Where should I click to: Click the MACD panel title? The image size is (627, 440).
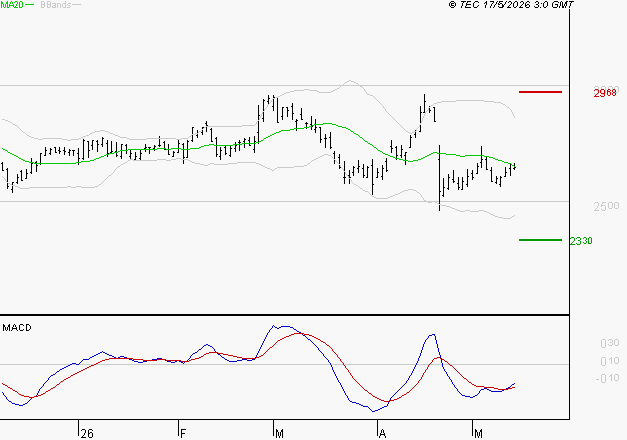[17, 328]
